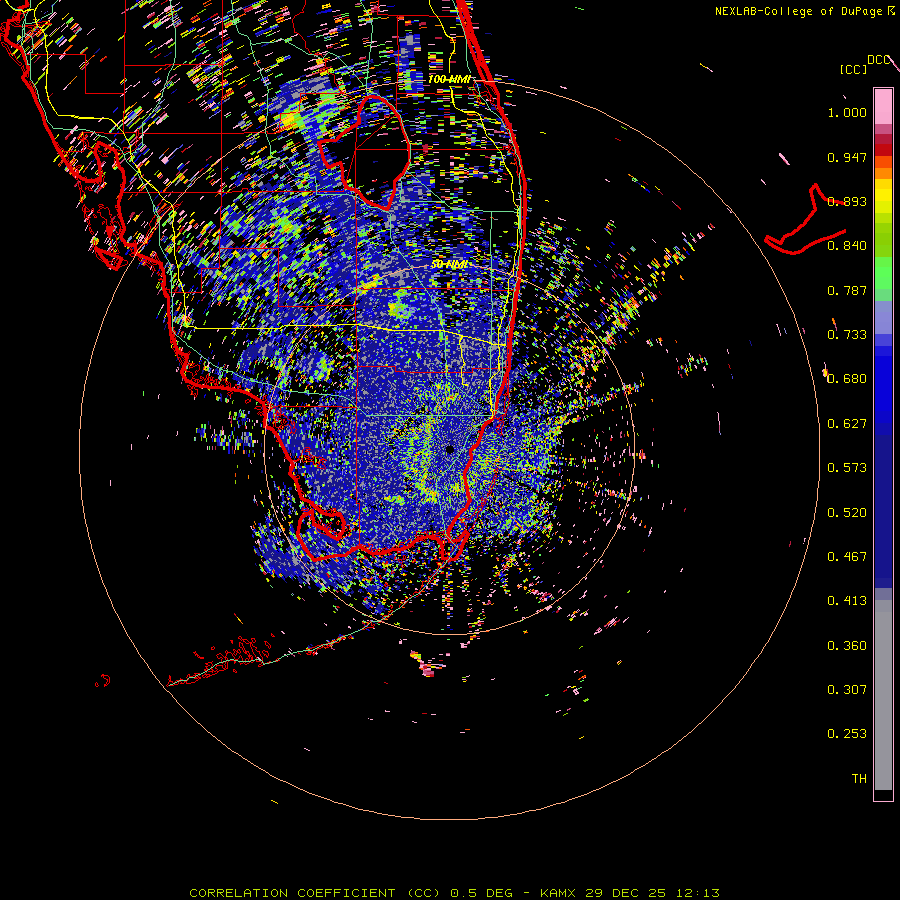Select the 0.733 legend value
The image size is (900, 900).
847,335
